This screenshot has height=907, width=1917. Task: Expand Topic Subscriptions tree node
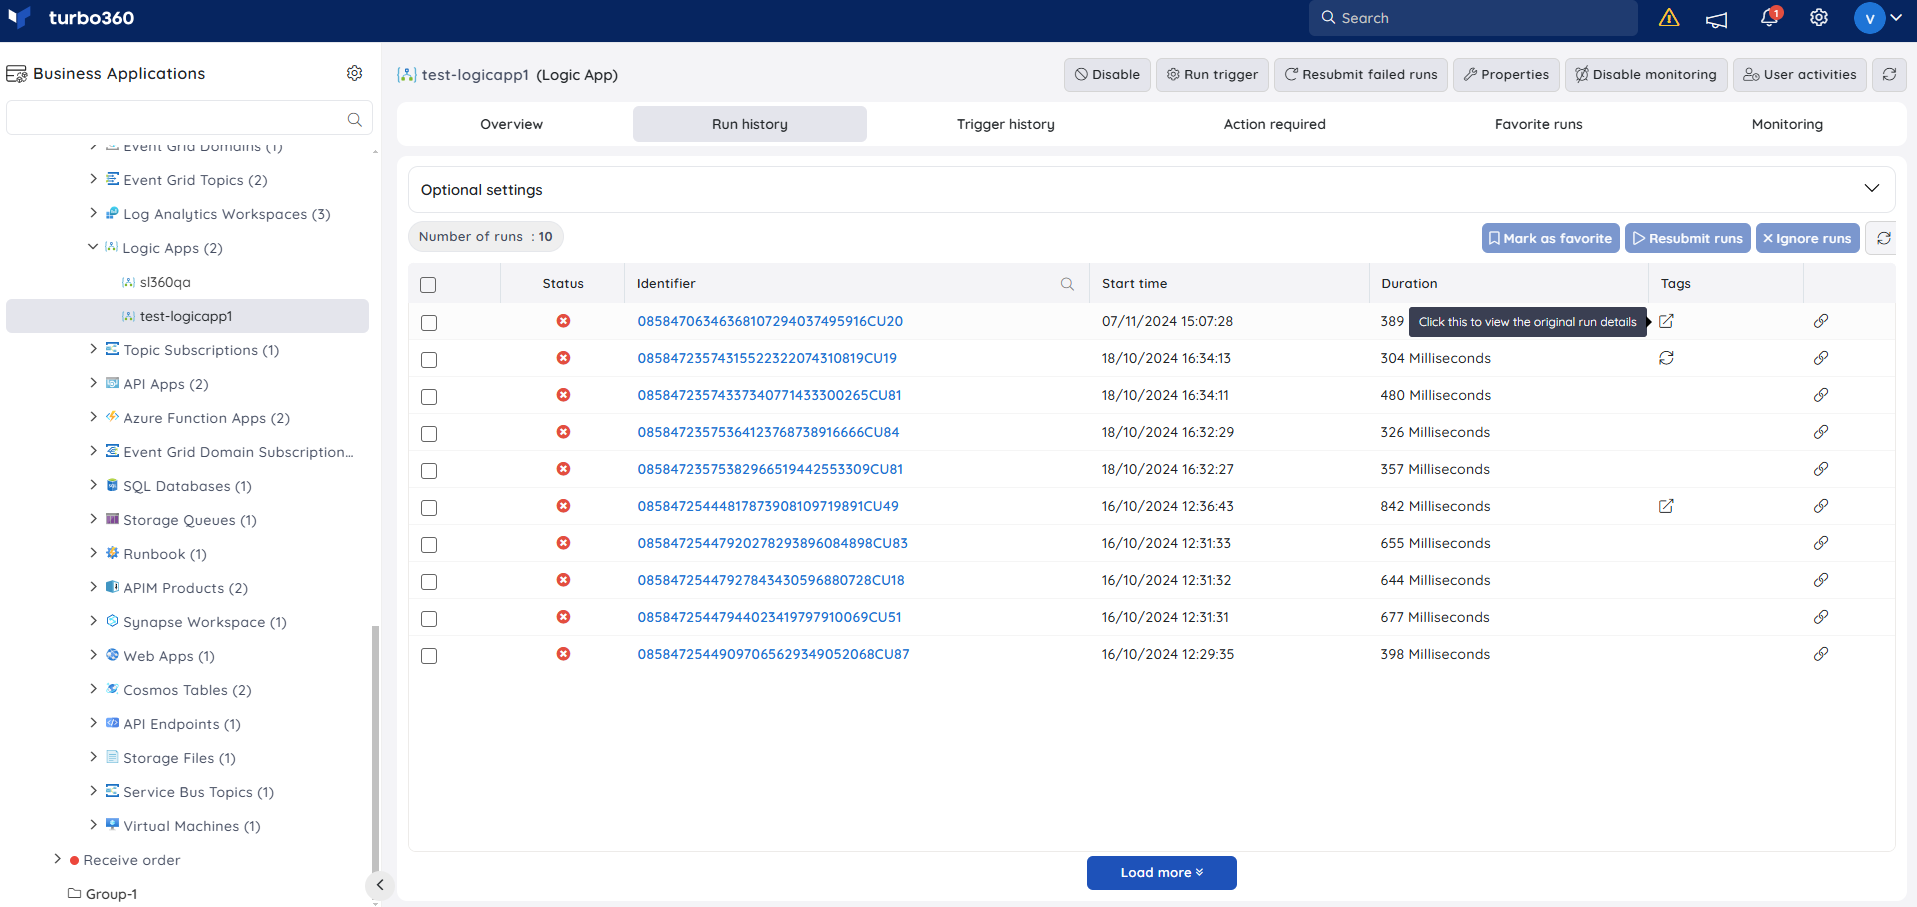93,349
